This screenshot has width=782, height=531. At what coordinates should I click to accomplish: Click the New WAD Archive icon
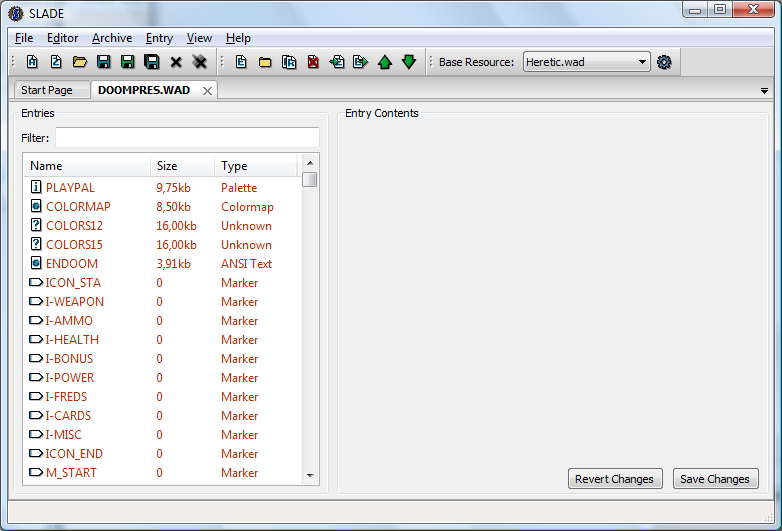pyautogui.click(x=32, y=62)
